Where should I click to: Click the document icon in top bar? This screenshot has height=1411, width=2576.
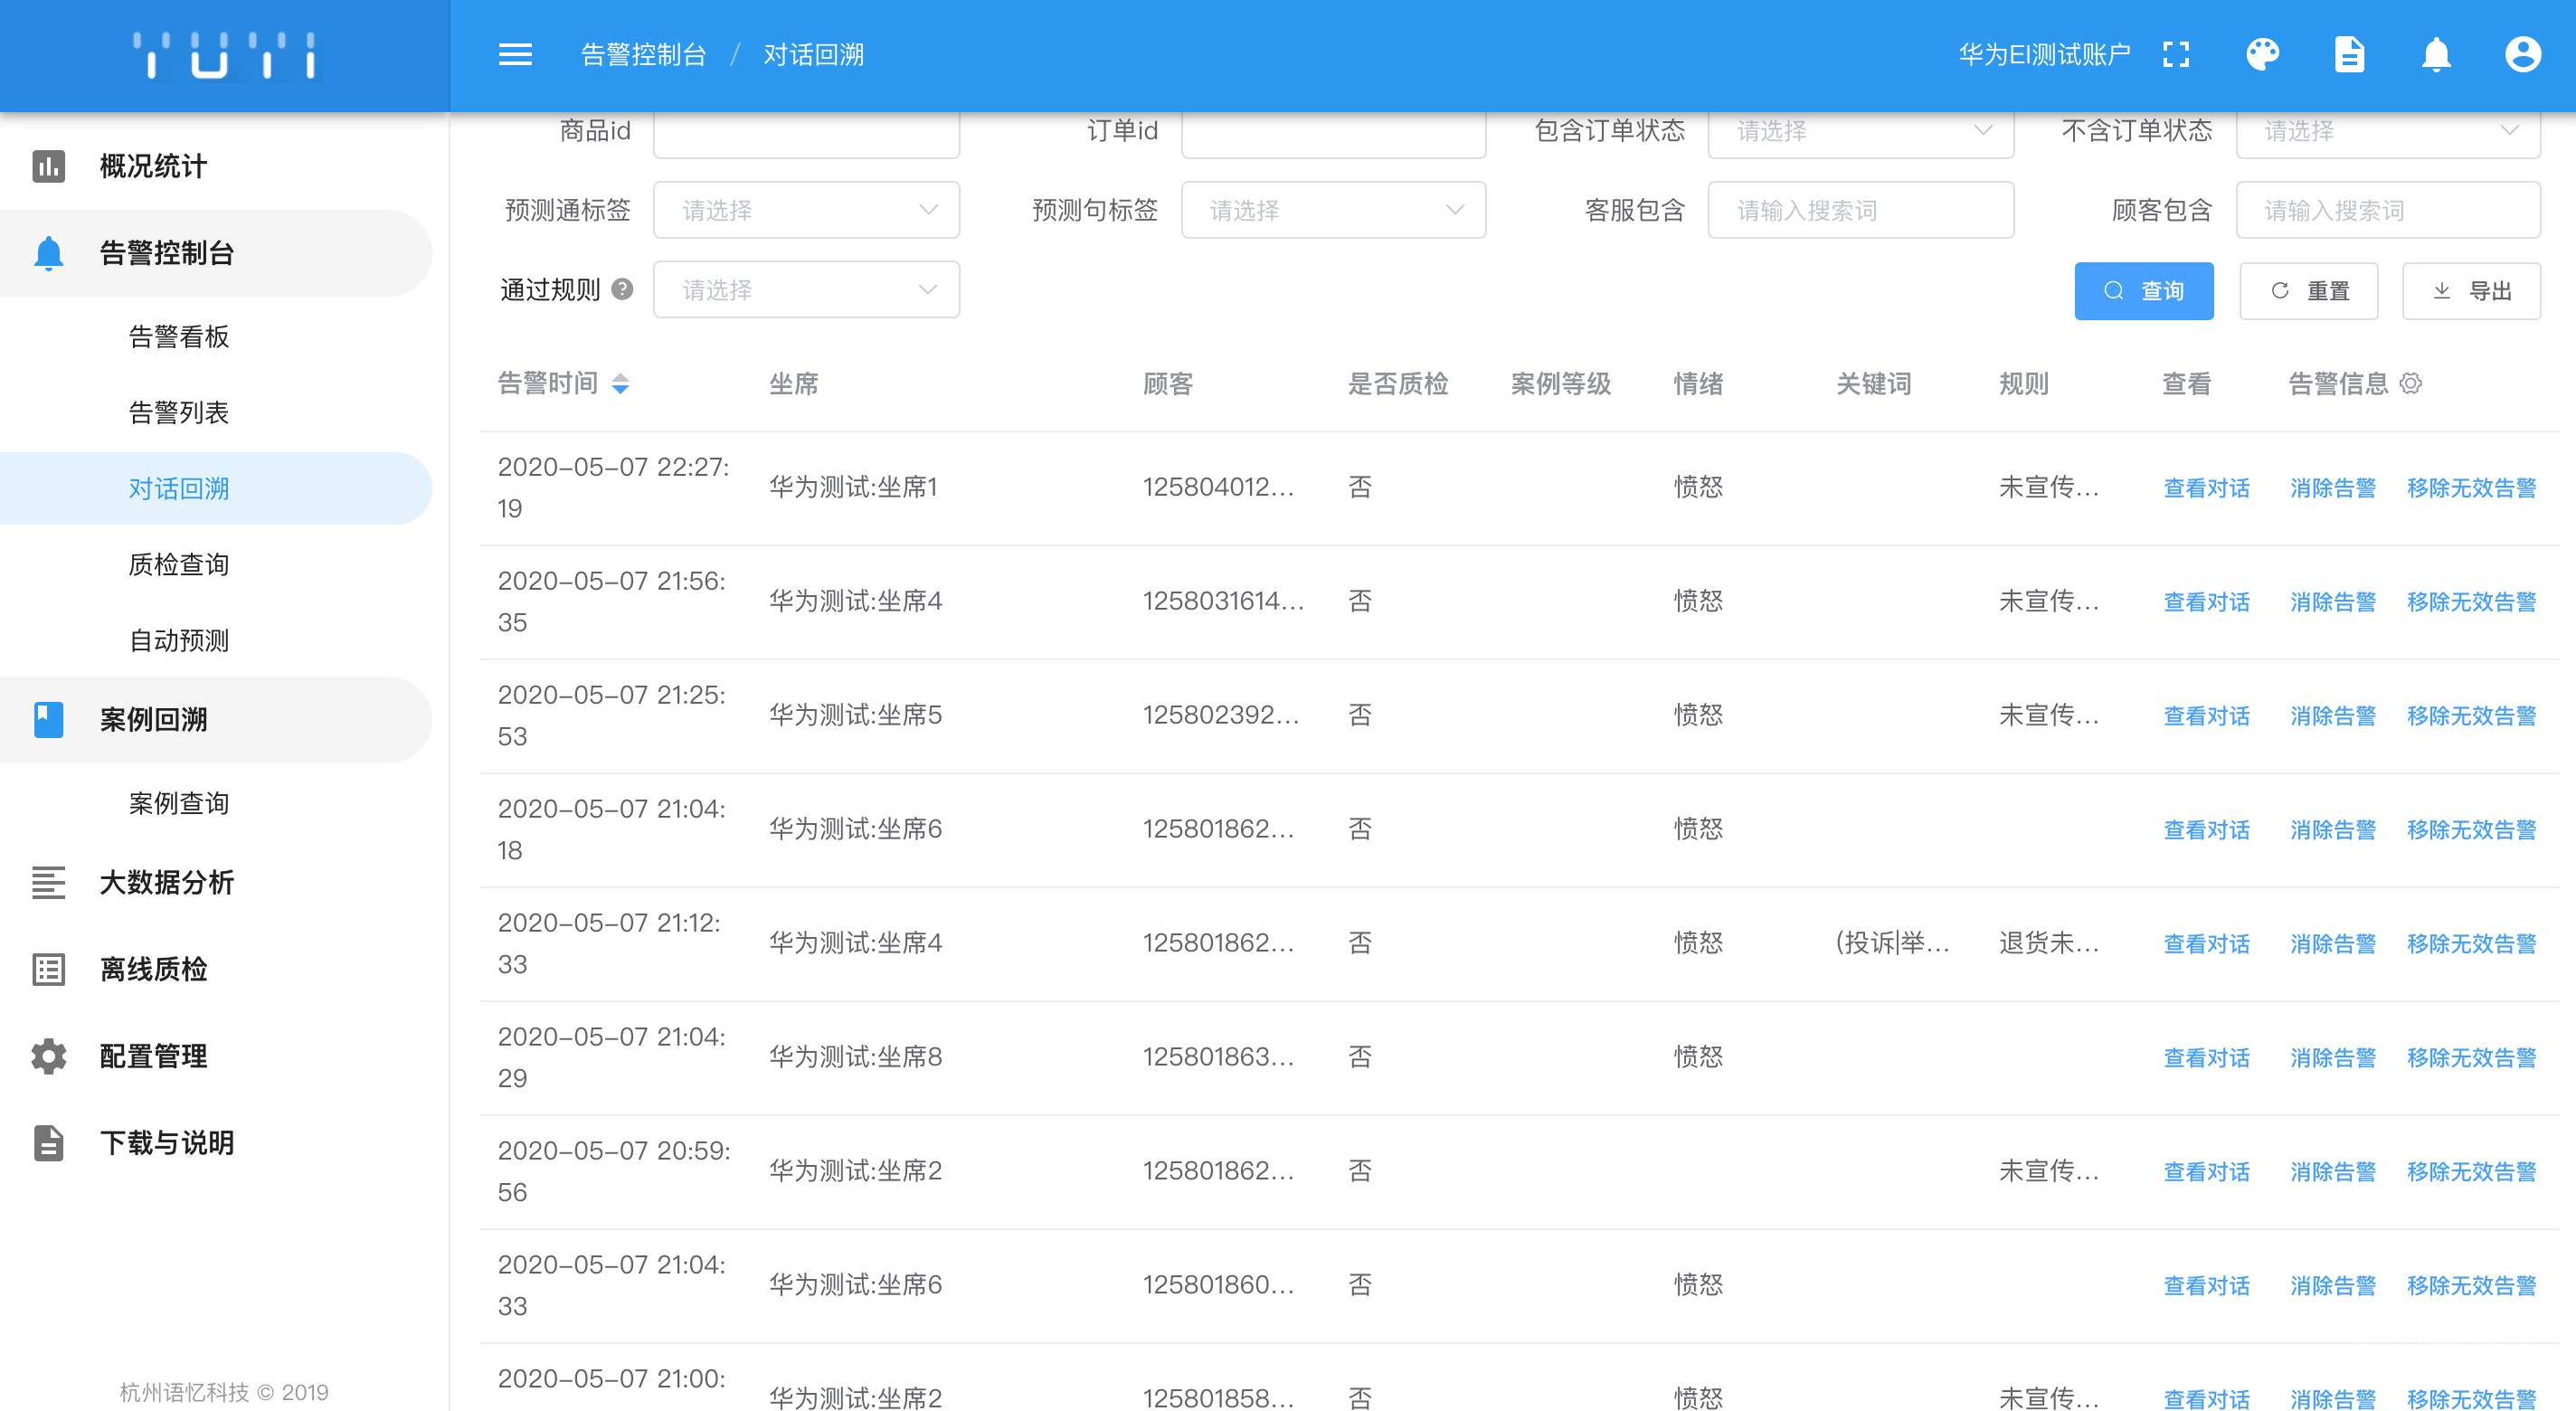click(2349, 55)
